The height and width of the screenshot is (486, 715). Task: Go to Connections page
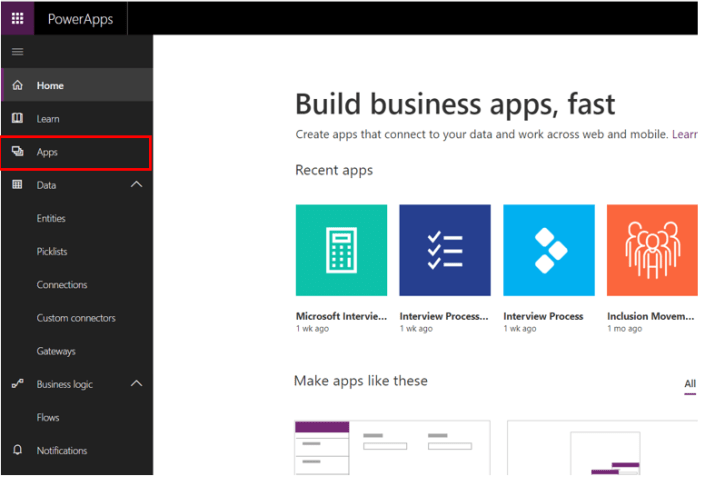[x=62, y=285]
